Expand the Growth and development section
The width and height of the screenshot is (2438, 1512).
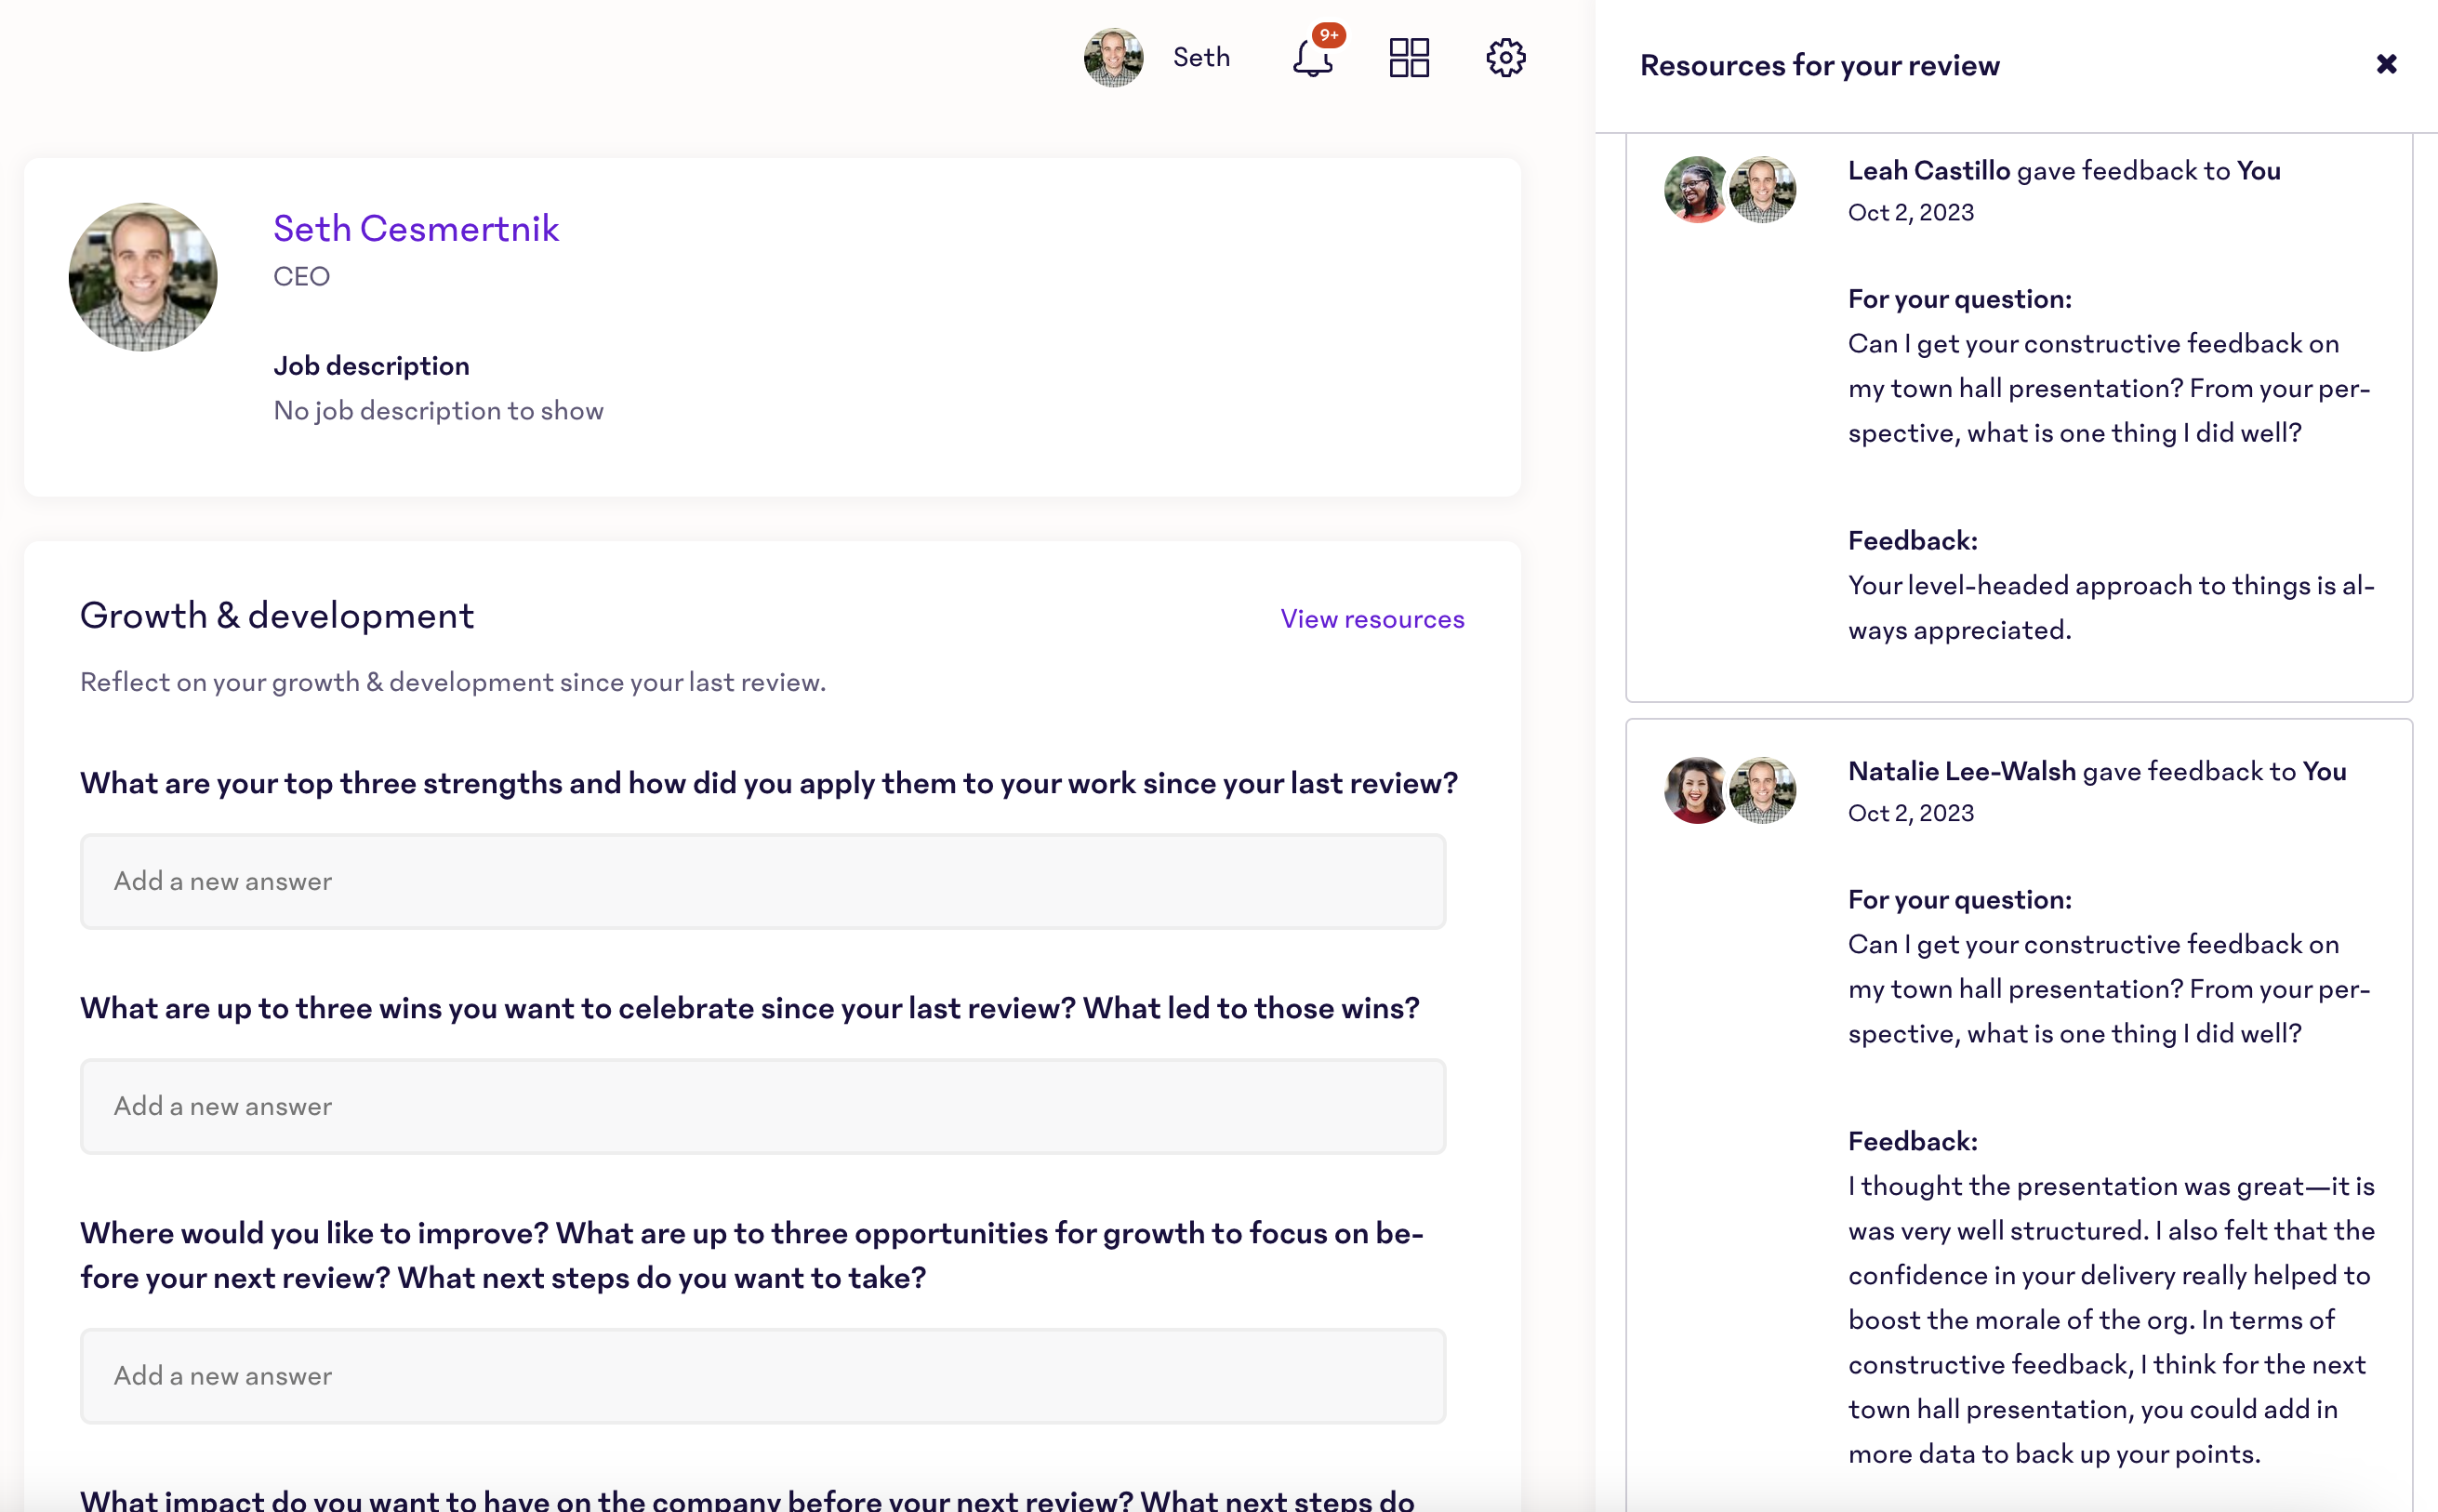click(x=277, y=615)
